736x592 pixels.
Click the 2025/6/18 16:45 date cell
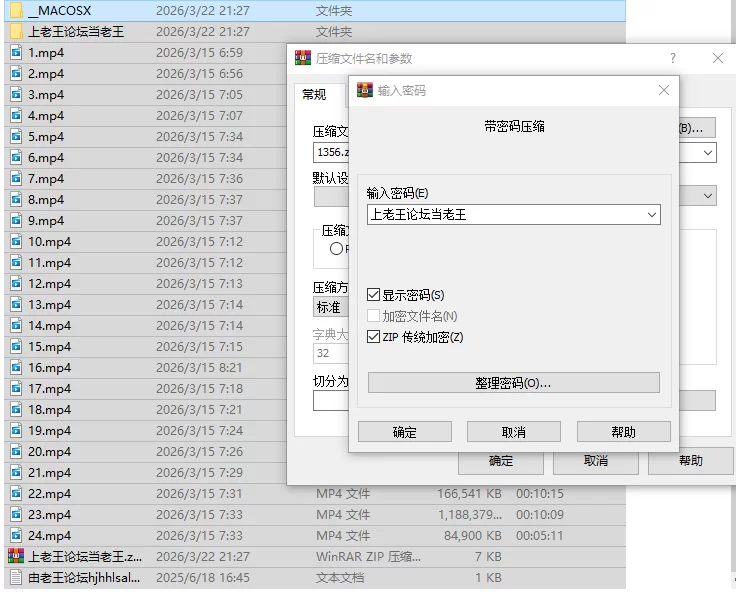tap(203, 577)
